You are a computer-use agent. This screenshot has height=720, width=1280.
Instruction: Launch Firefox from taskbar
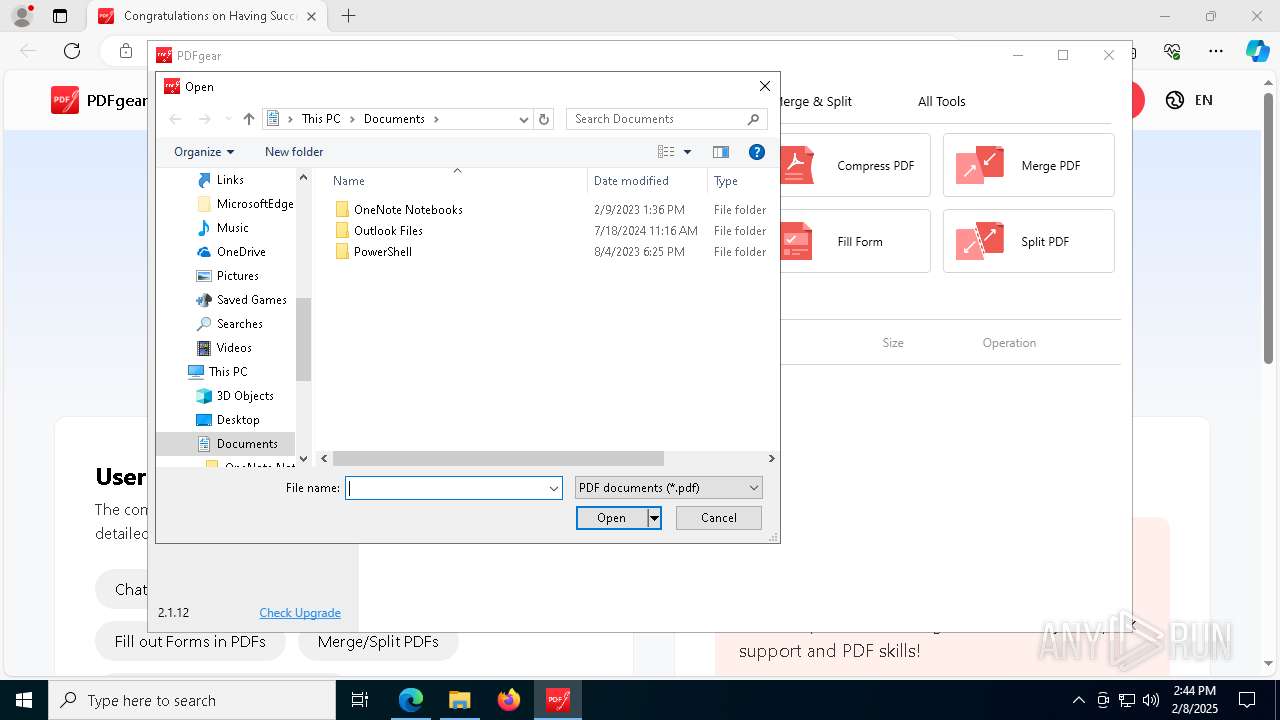click(x=509, y=700)
